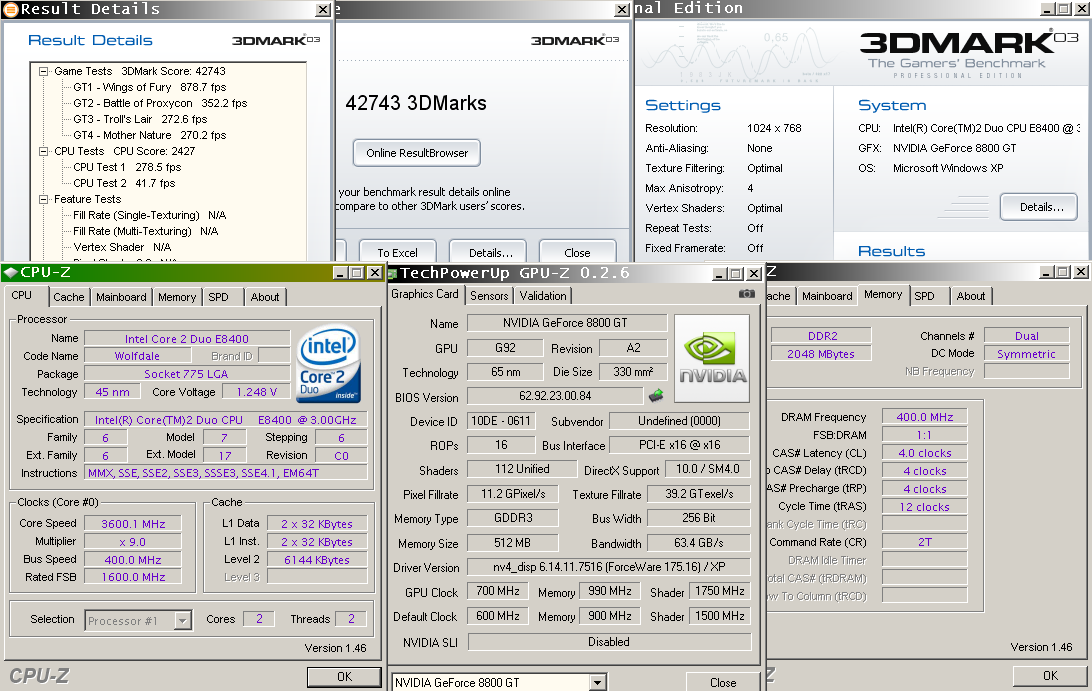Click the Close button in GPU-Z
This screenshot has height=691, width=1092.
[x=722, y=683]
